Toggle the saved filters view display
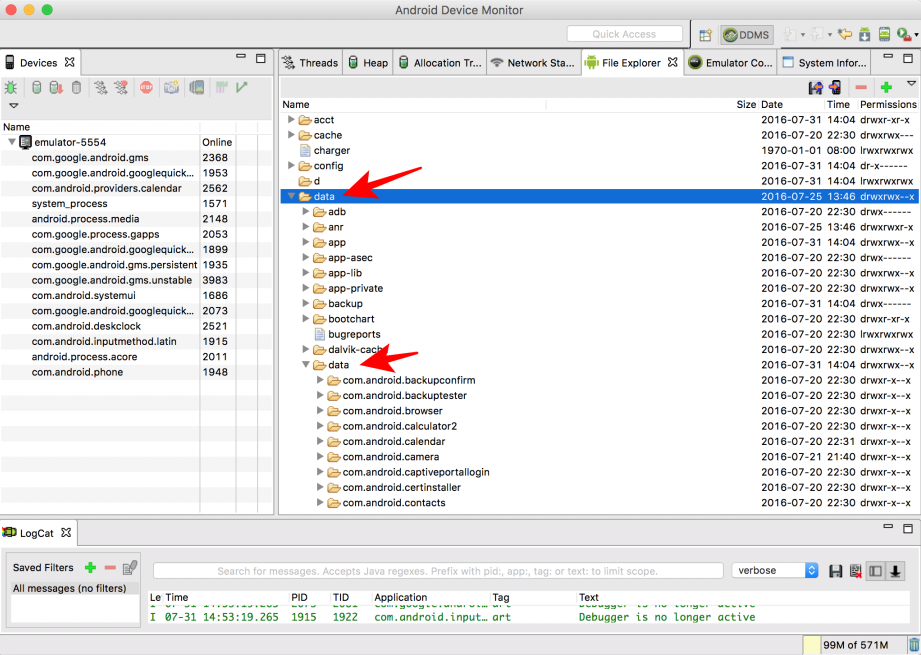Image resolution: width=921 pixels, height=655 pixels. [x=875, y=571]
